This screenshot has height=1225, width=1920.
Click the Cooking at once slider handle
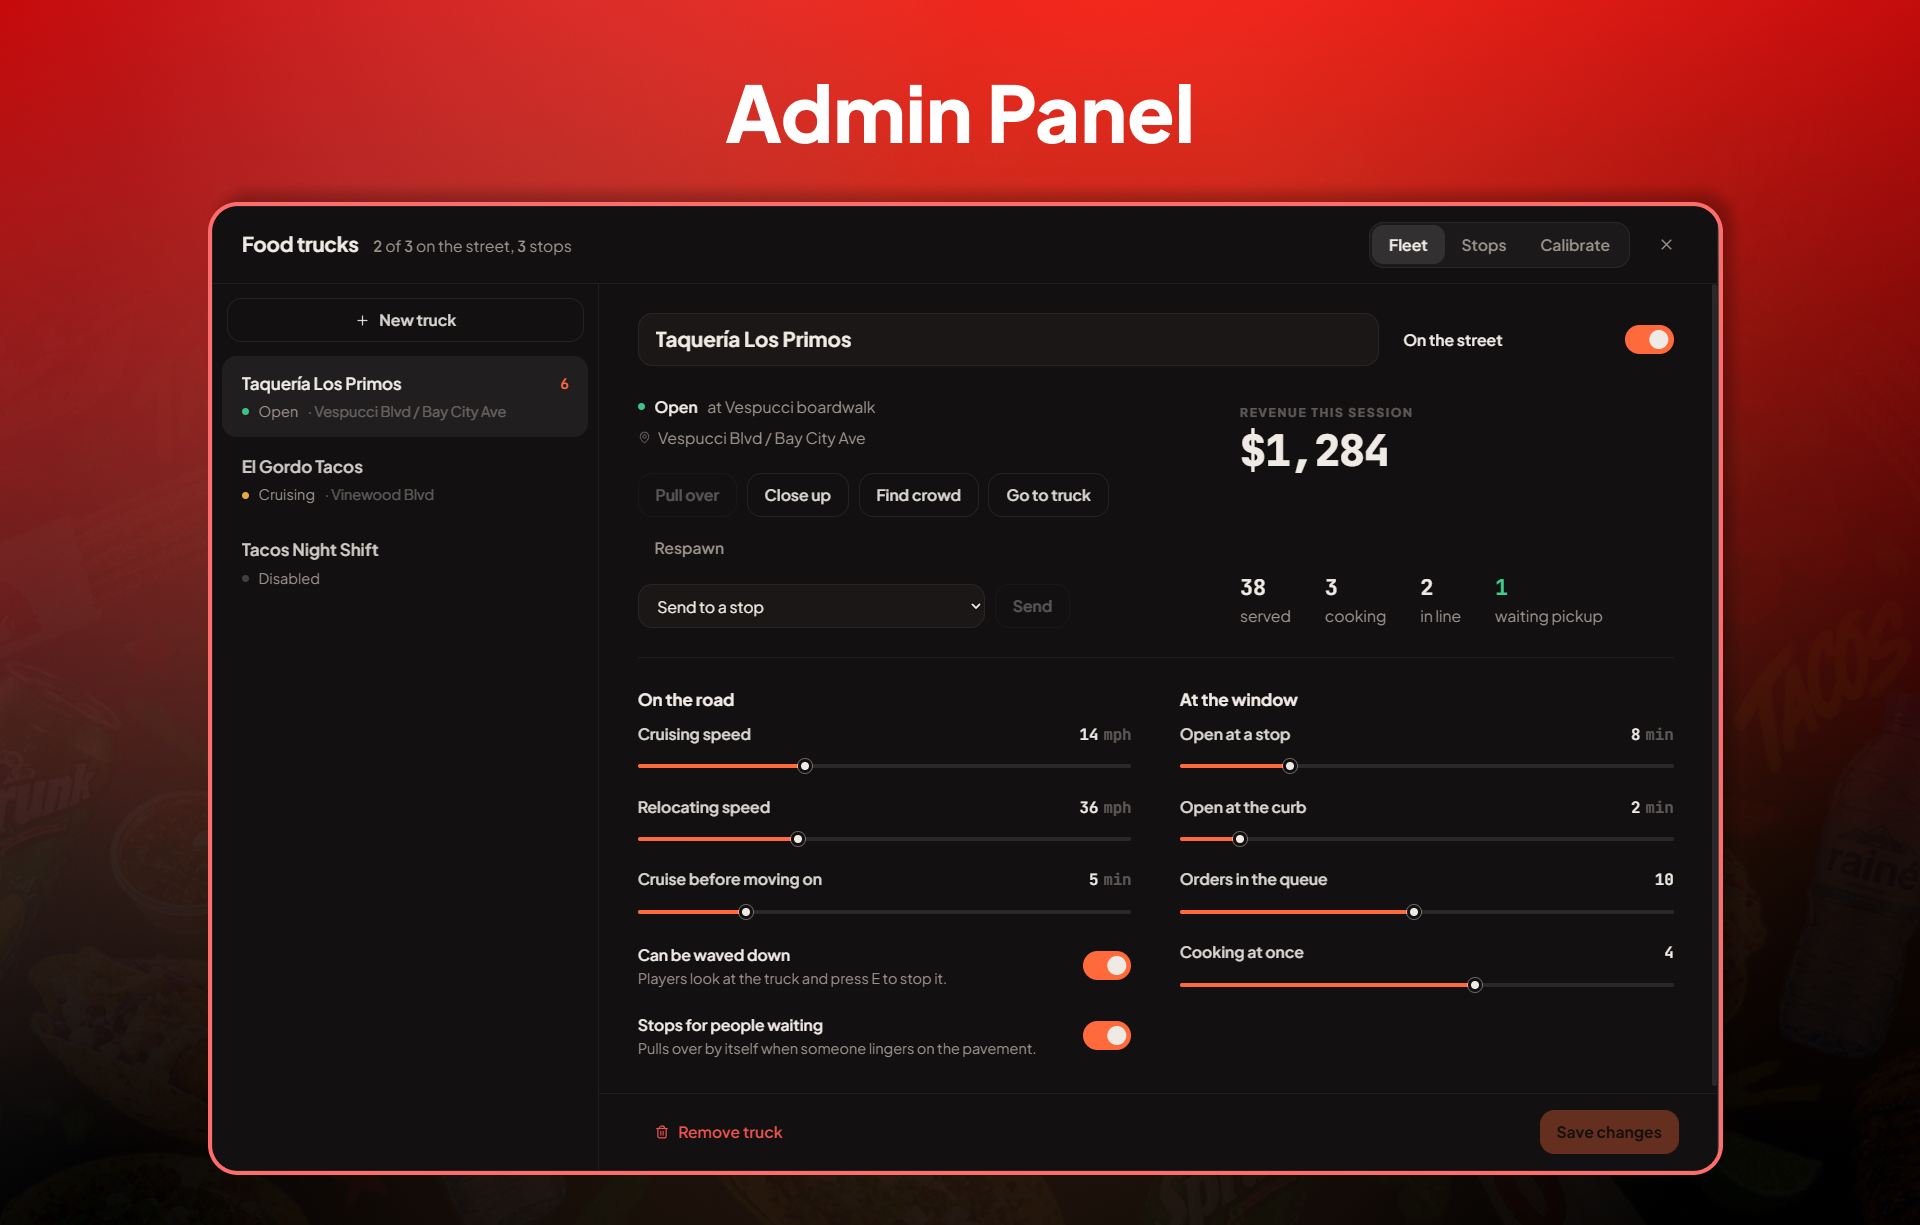(x=1475, y=985)
